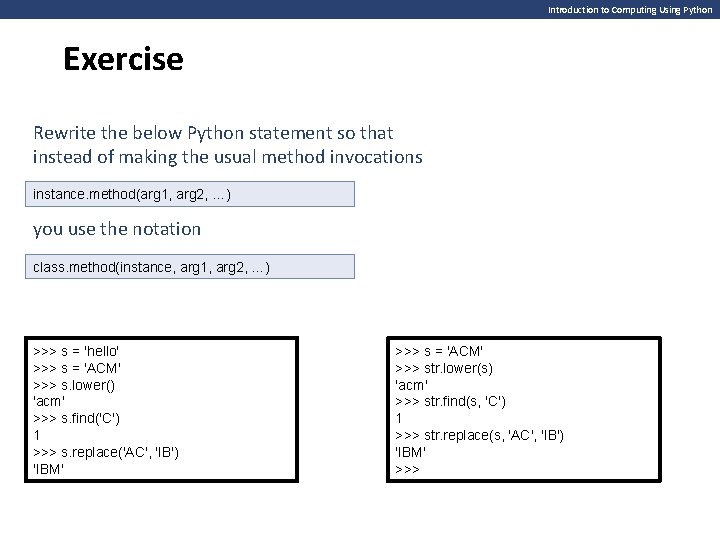Click the output "1" beneath the str.find line
The width and height of the screenshot is (720, 540).
pyautogui.click(x=399, y=418)
